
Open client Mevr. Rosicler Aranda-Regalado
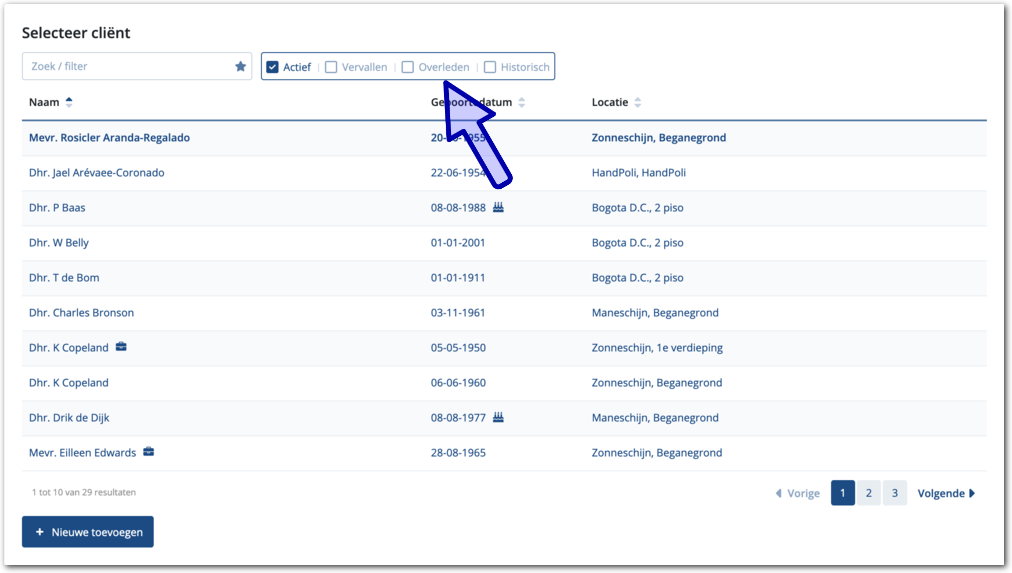109,138
